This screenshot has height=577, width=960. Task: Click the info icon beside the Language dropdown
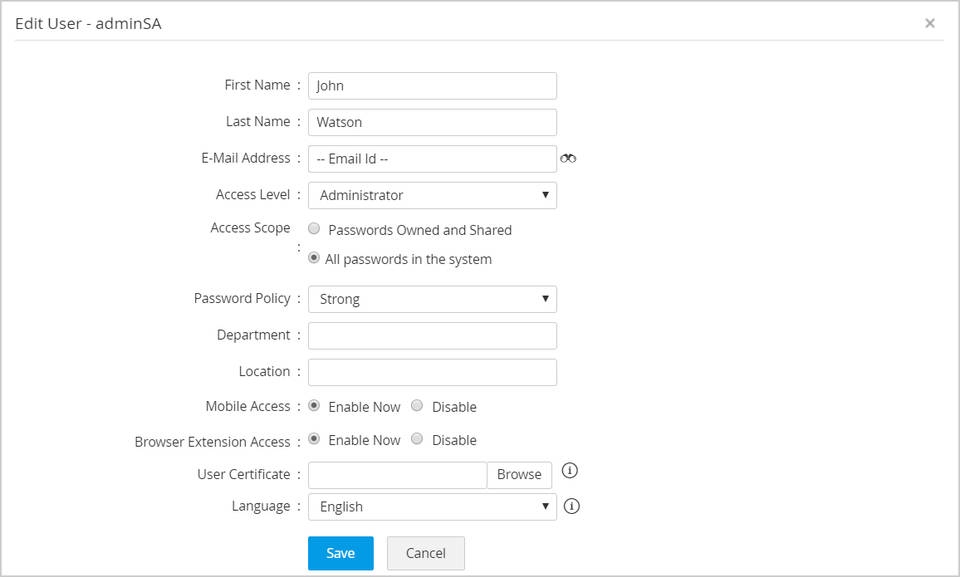point(569,506)
